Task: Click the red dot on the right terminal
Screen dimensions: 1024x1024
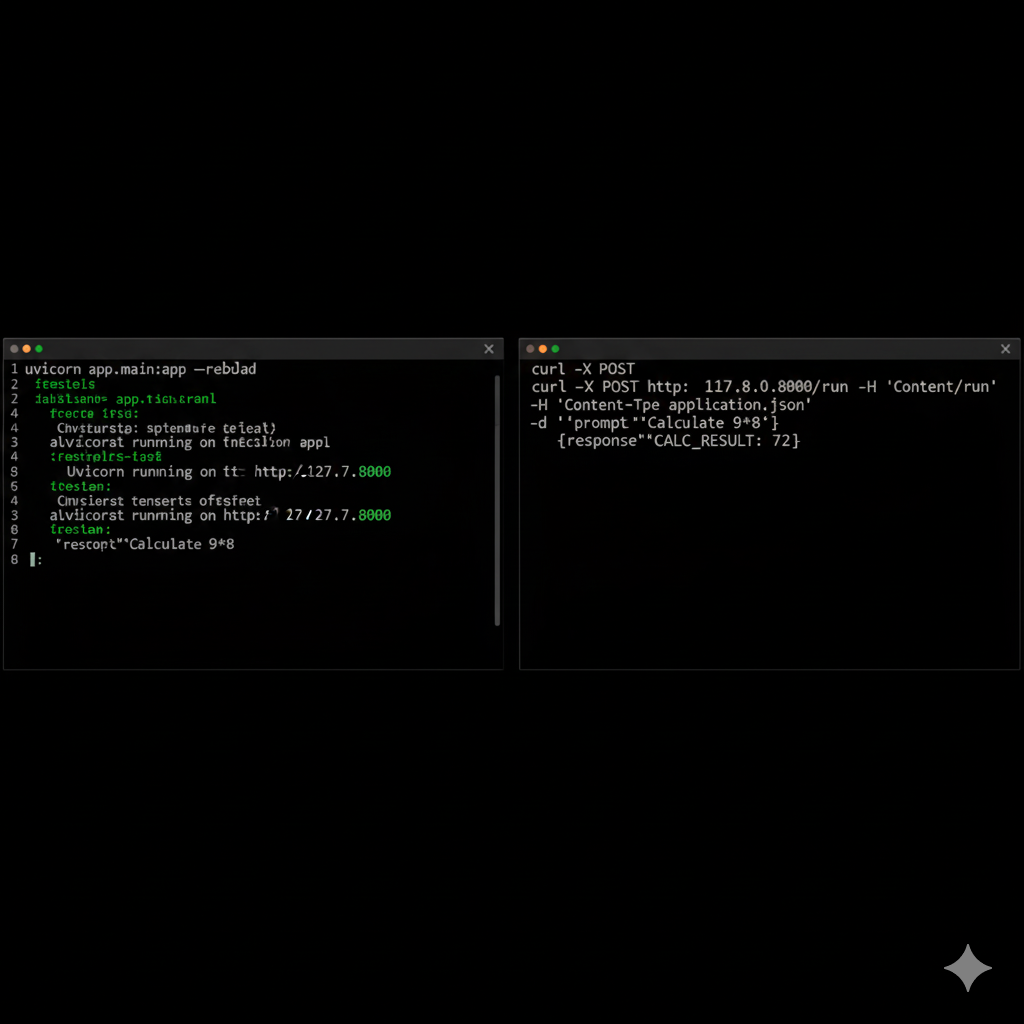Action: (x=530, y=349)
